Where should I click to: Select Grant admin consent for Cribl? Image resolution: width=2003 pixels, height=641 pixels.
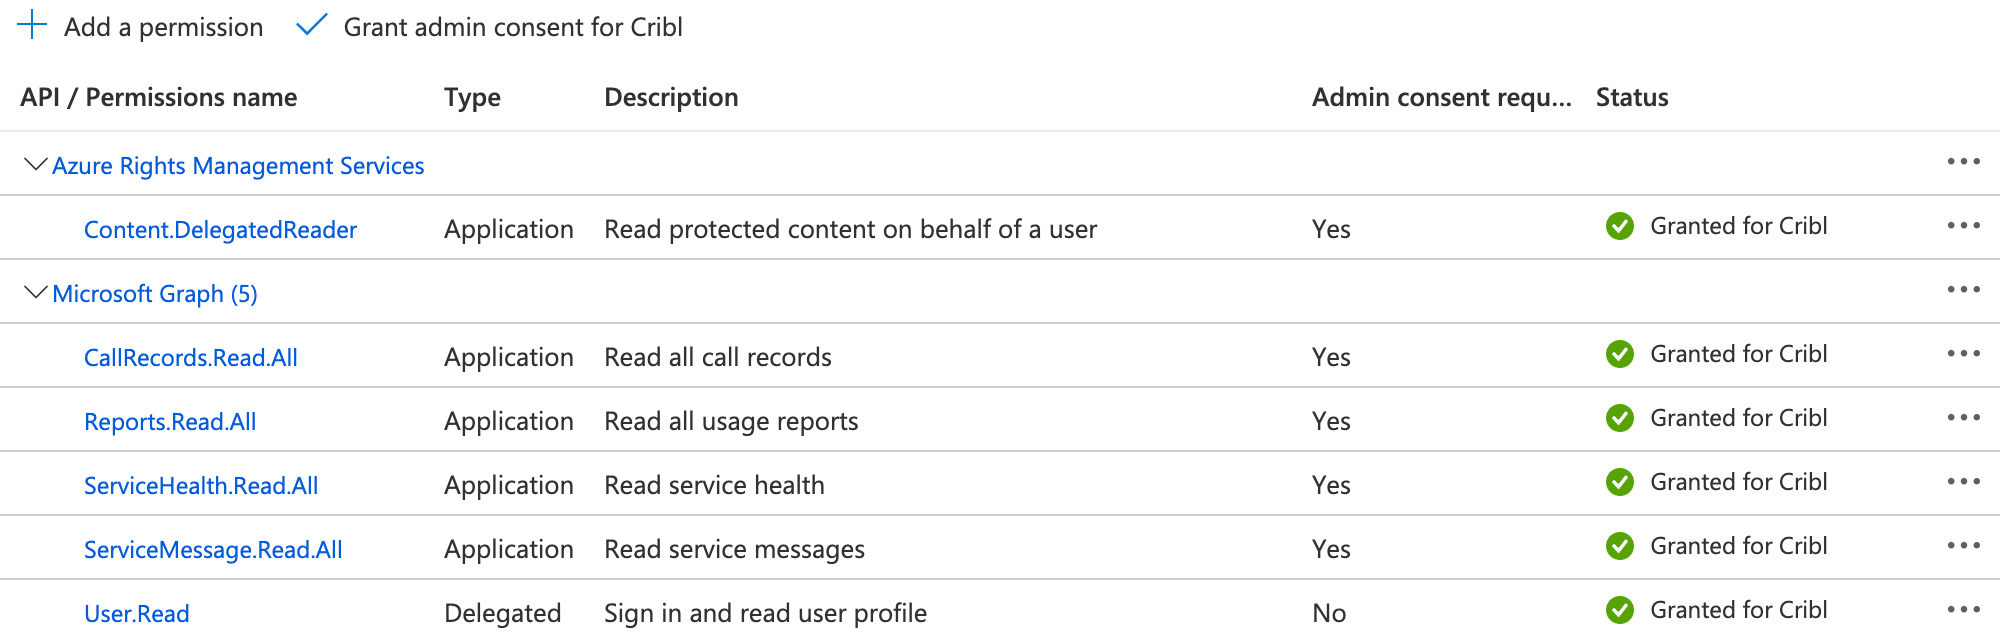click(512, 26)
